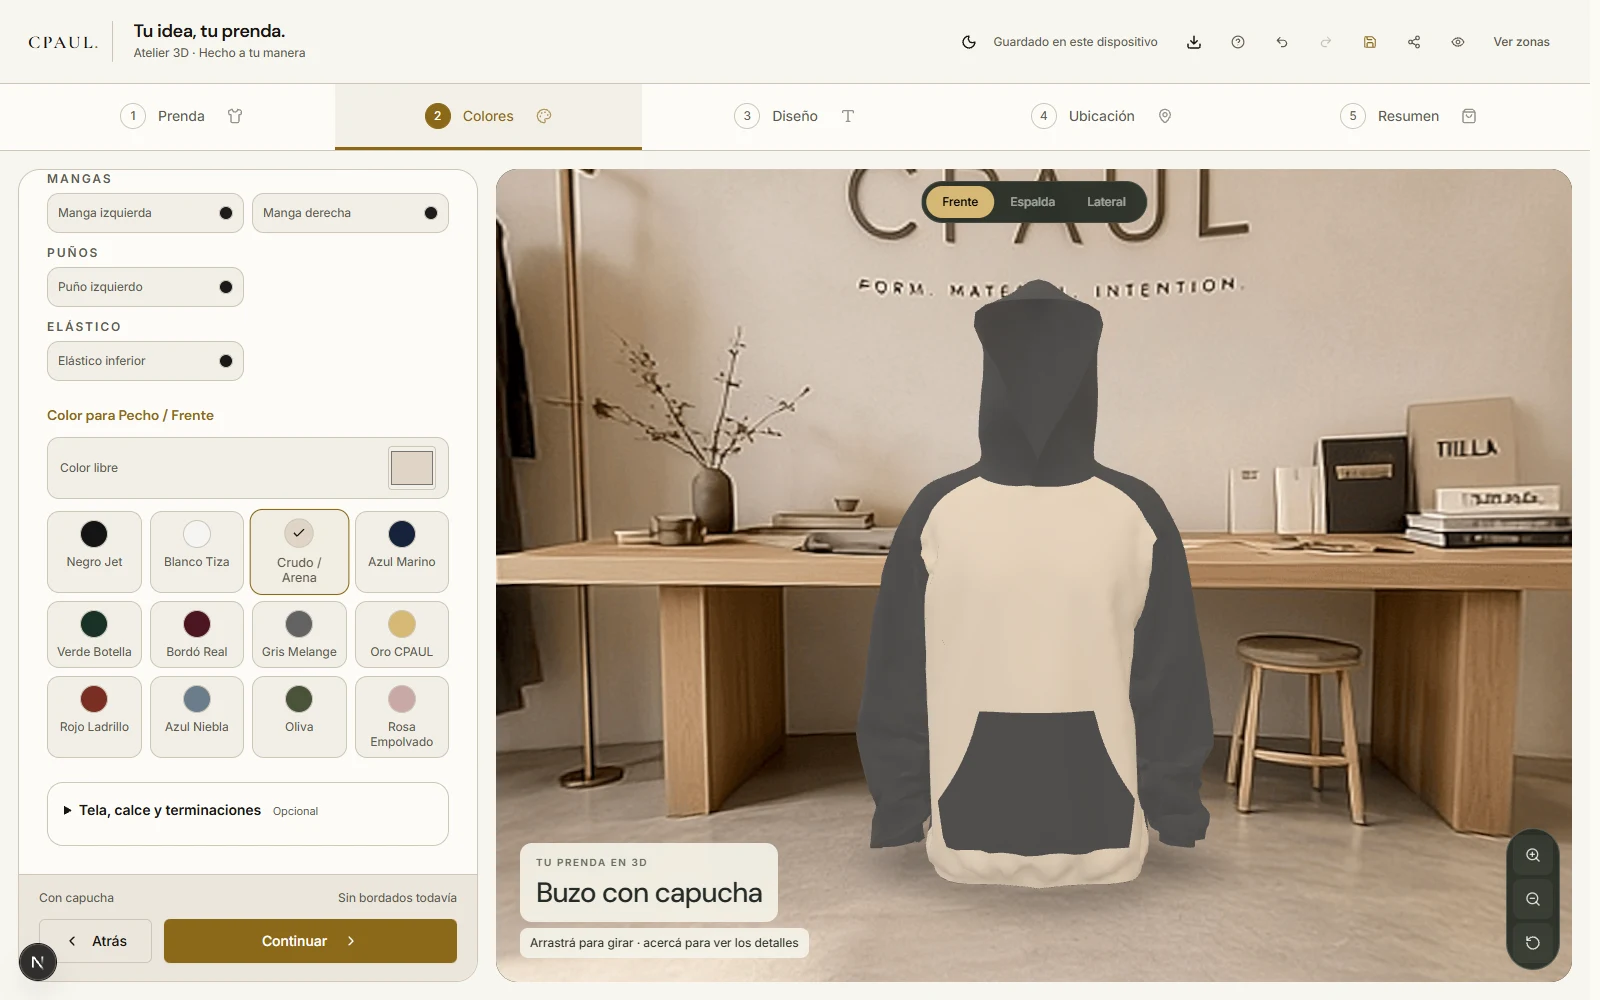
Task: Undo last change with undo arrow
Action: coord(1282,42)
